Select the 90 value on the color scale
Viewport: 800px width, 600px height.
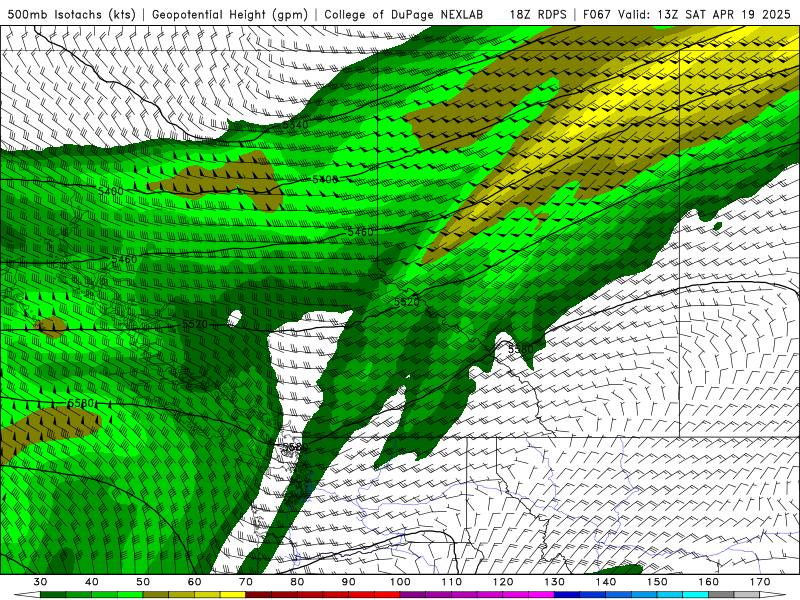click(349, 582)
